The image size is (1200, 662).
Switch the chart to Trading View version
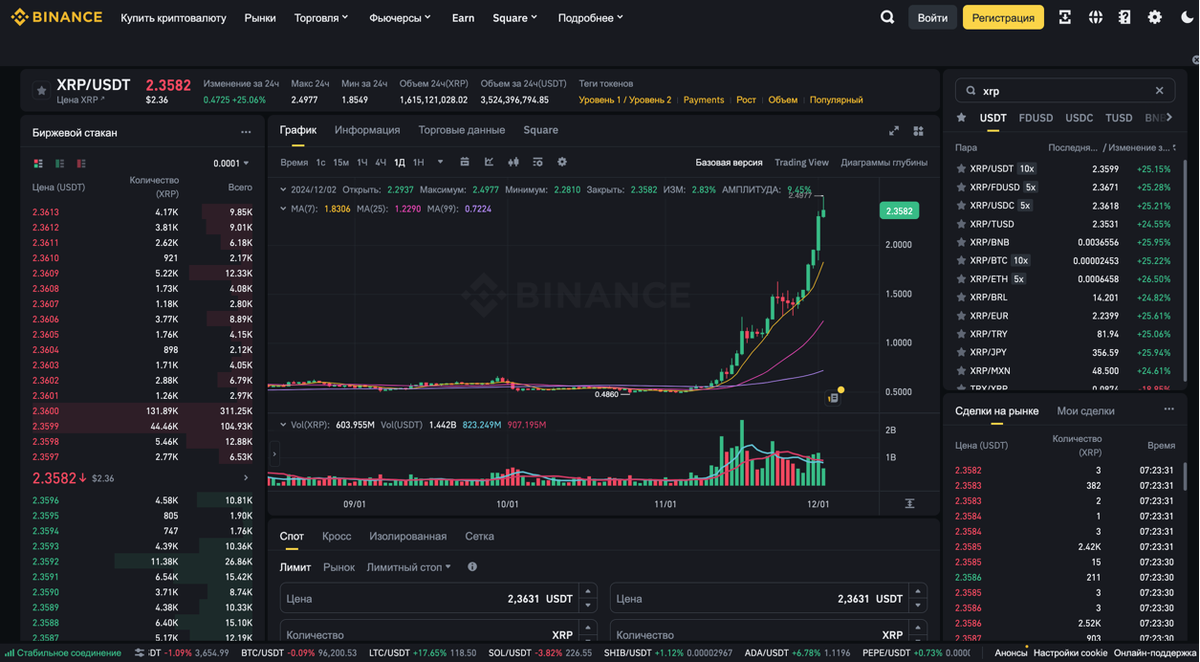pos(801,162)
